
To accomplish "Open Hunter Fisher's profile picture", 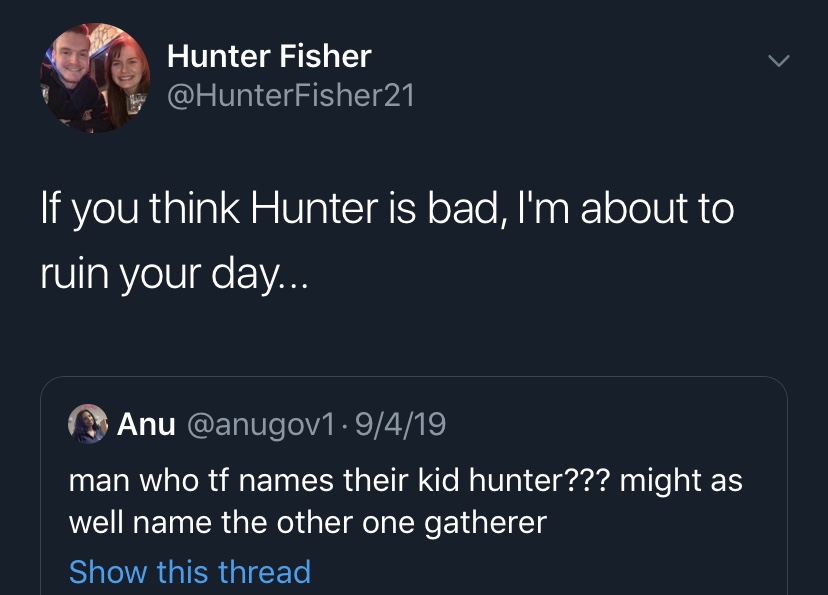I will point(94,78).
